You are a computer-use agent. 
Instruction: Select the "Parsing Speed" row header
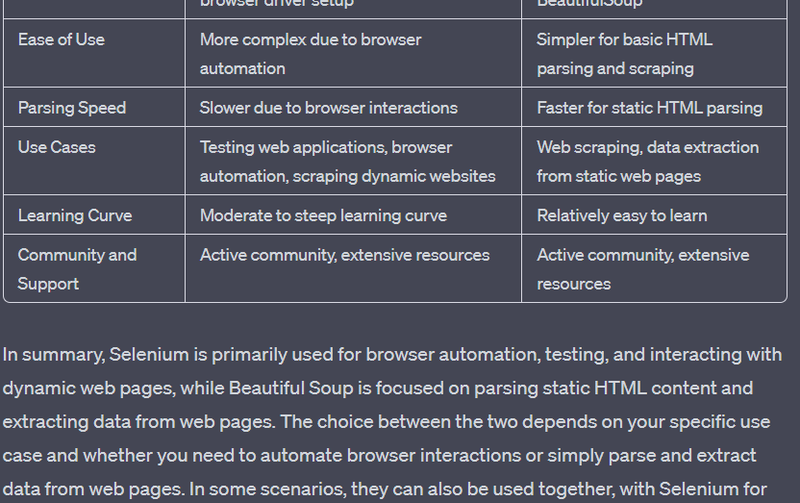point(72,108)
